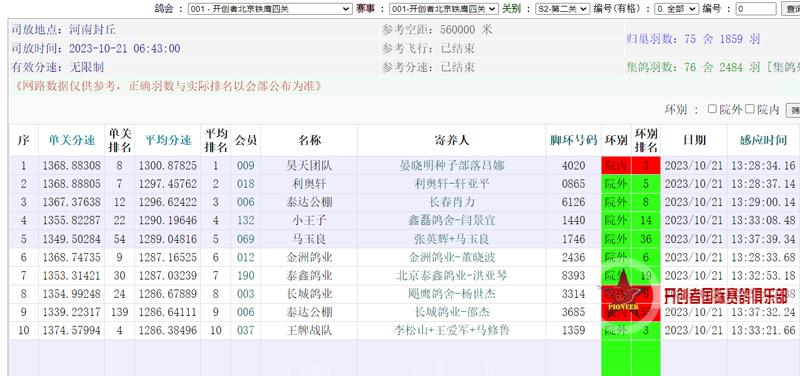Click 晏晓明种子部落吕娜 keeper name
This screenshot has height=376, width=800.
[452, 166]
